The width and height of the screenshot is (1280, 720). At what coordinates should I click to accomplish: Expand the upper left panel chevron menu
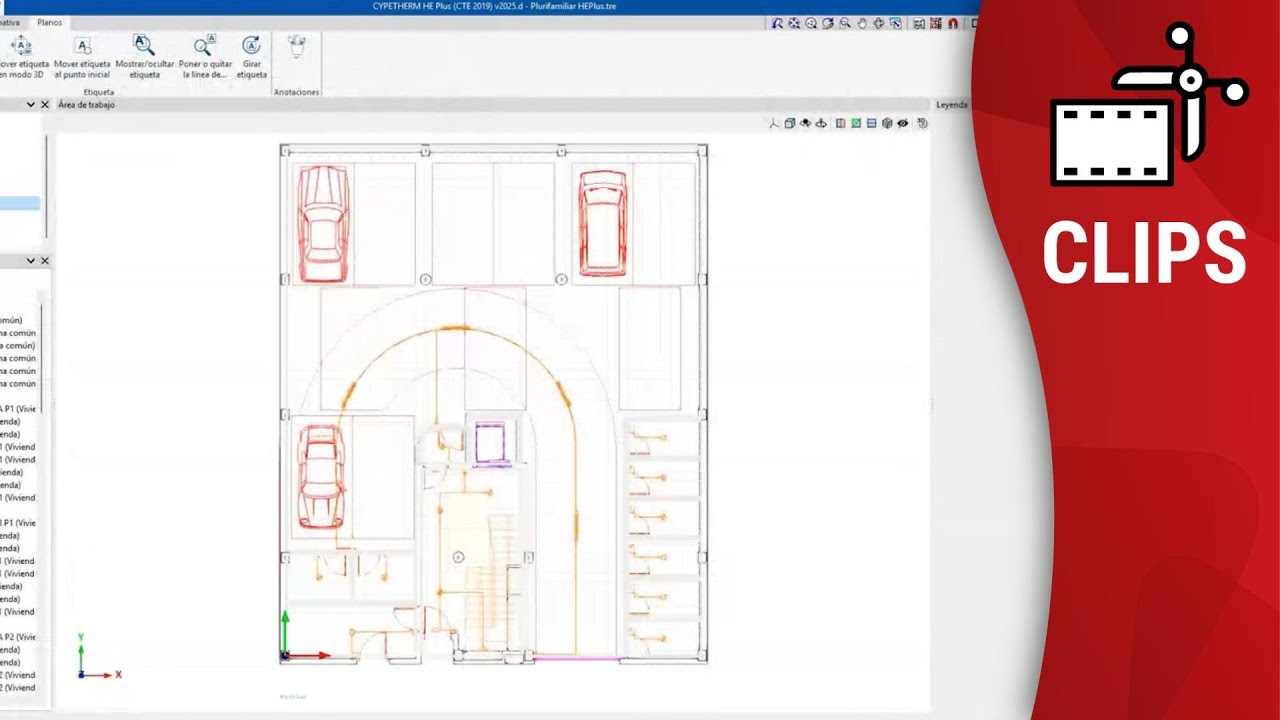tap(30, 104)
